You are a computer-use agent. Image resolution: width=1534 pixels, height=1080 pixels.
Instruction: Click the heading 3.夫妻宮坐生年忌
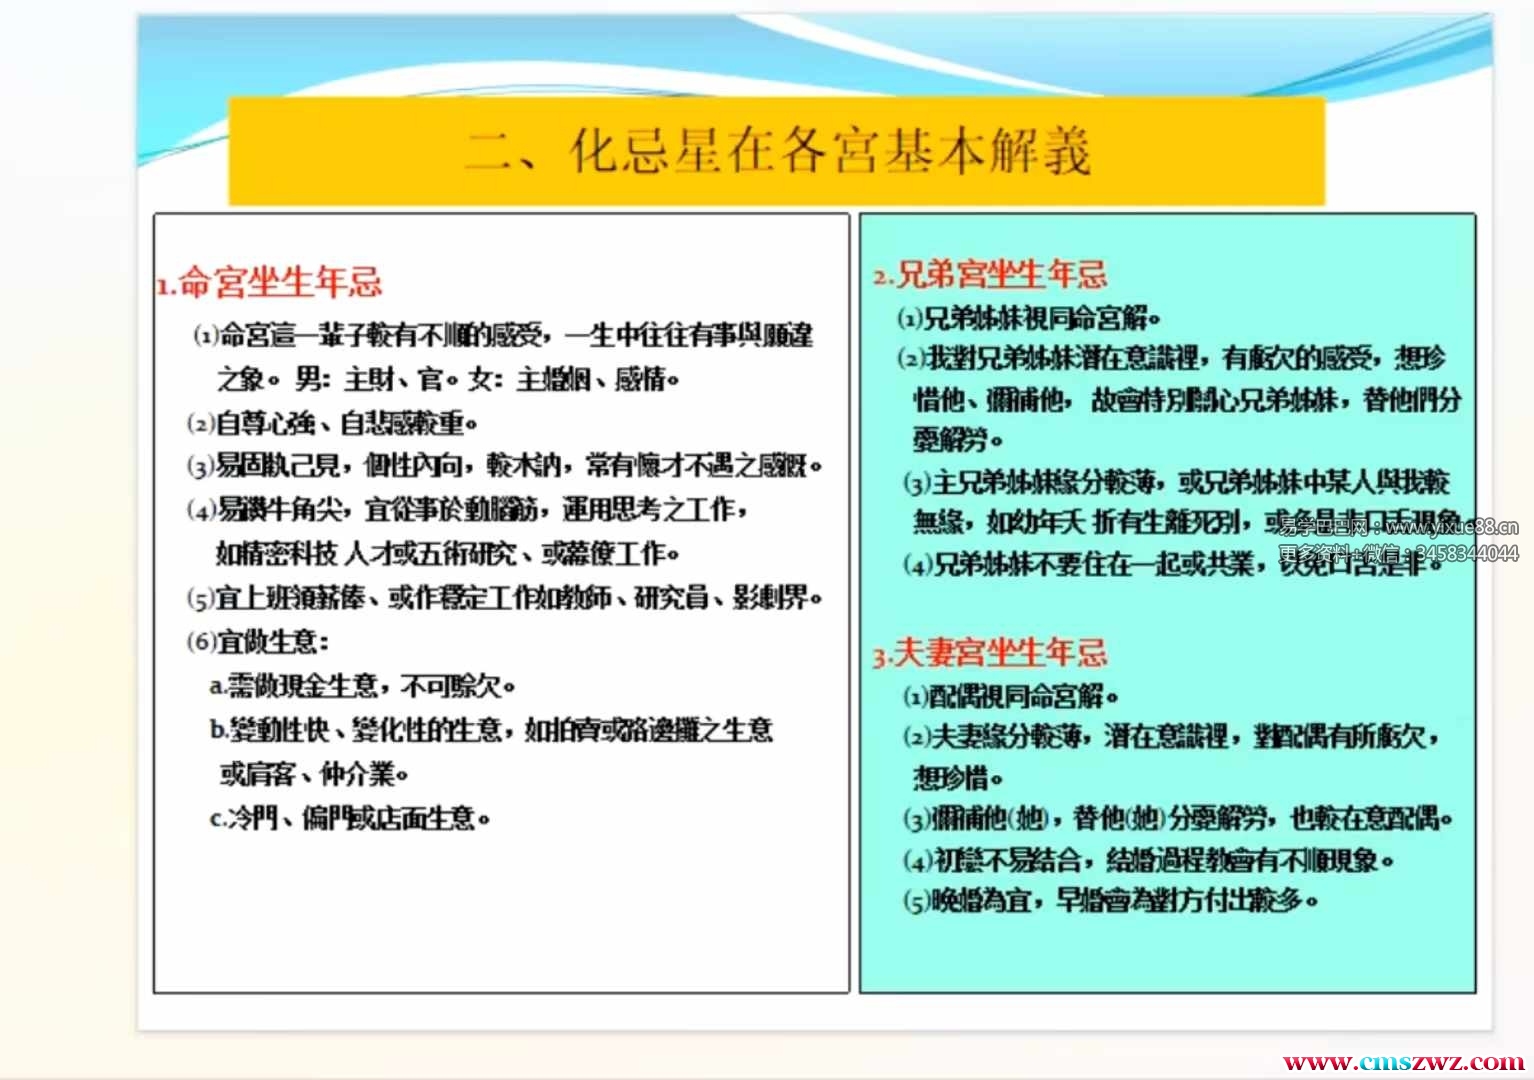990,653
